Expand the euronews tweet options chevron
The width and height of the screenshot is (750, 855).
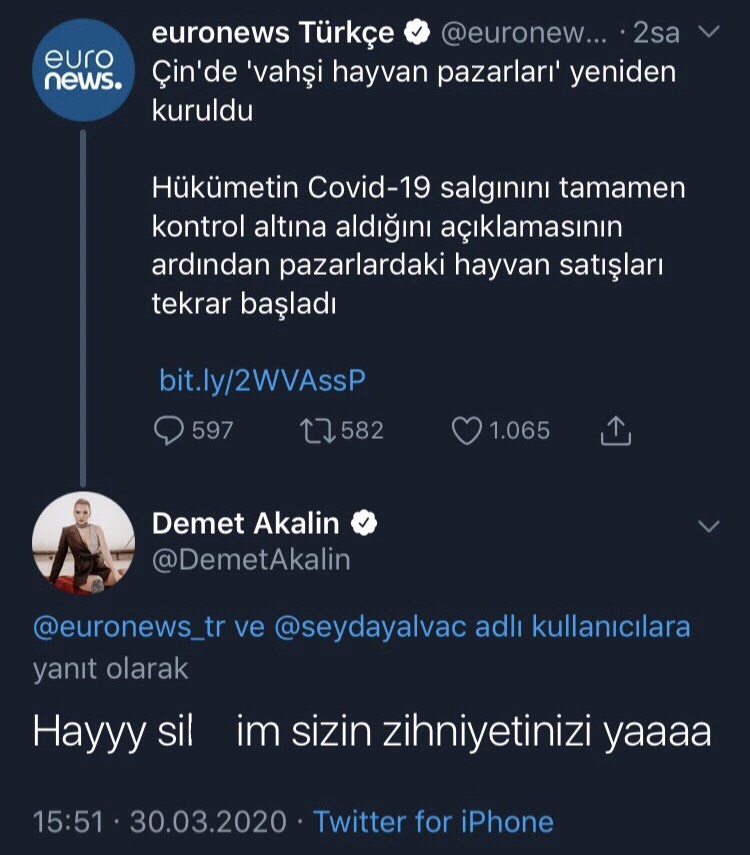pyautogui.click(x=707, y=33)
